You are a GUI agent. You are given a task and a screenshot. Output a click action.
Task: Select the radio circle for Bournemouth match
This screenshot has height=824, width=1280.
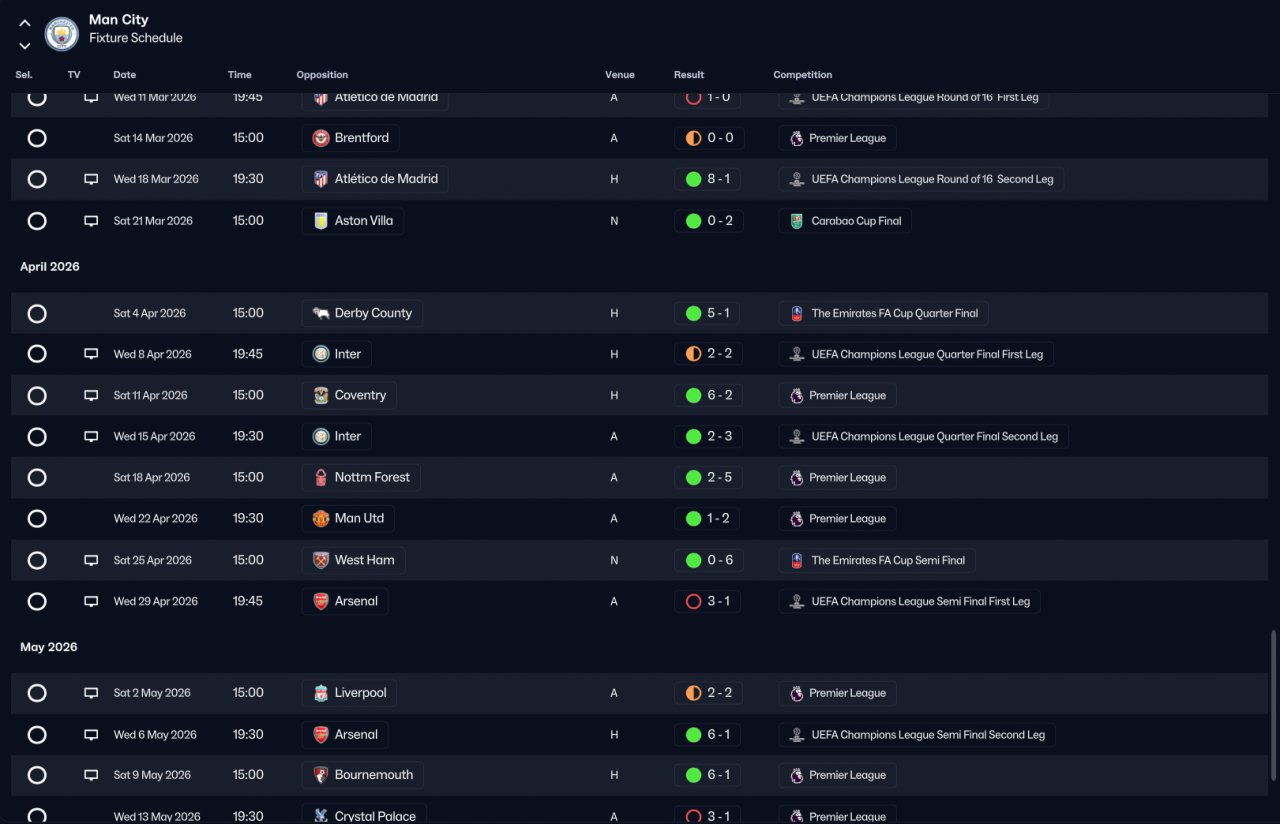coord(37,775)
